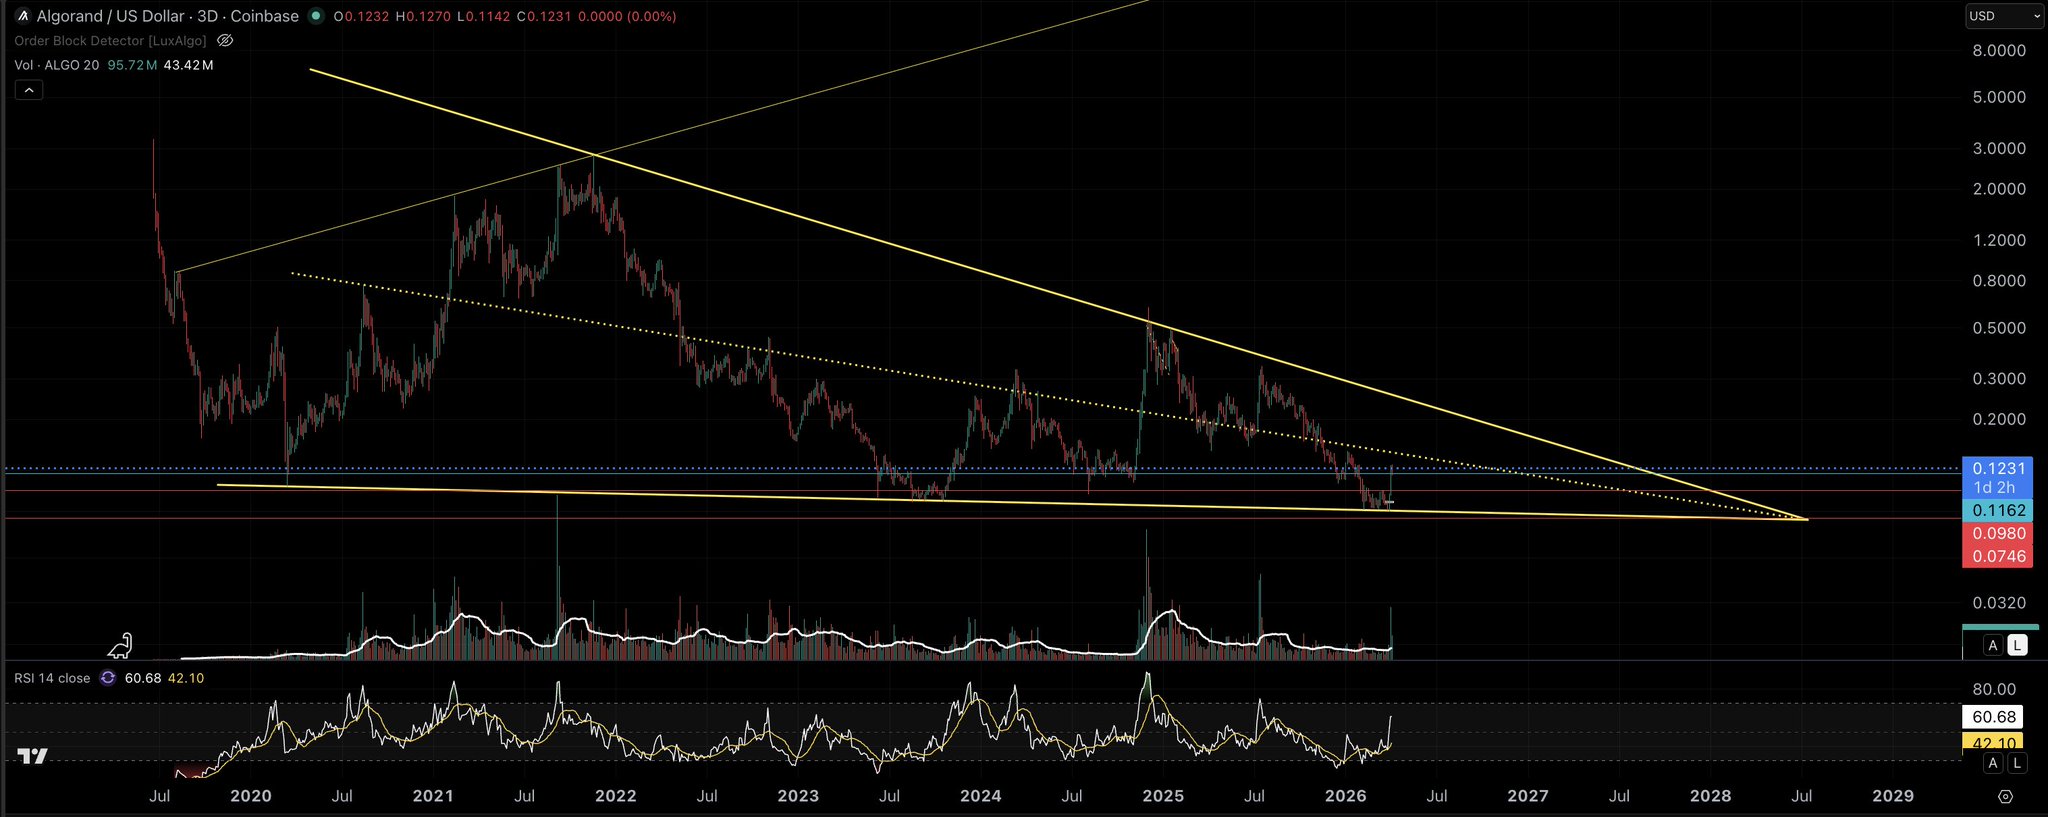2048x817 pixels.
Task: Click the red 0.0746 price tag
Action: pos(1999,557)
